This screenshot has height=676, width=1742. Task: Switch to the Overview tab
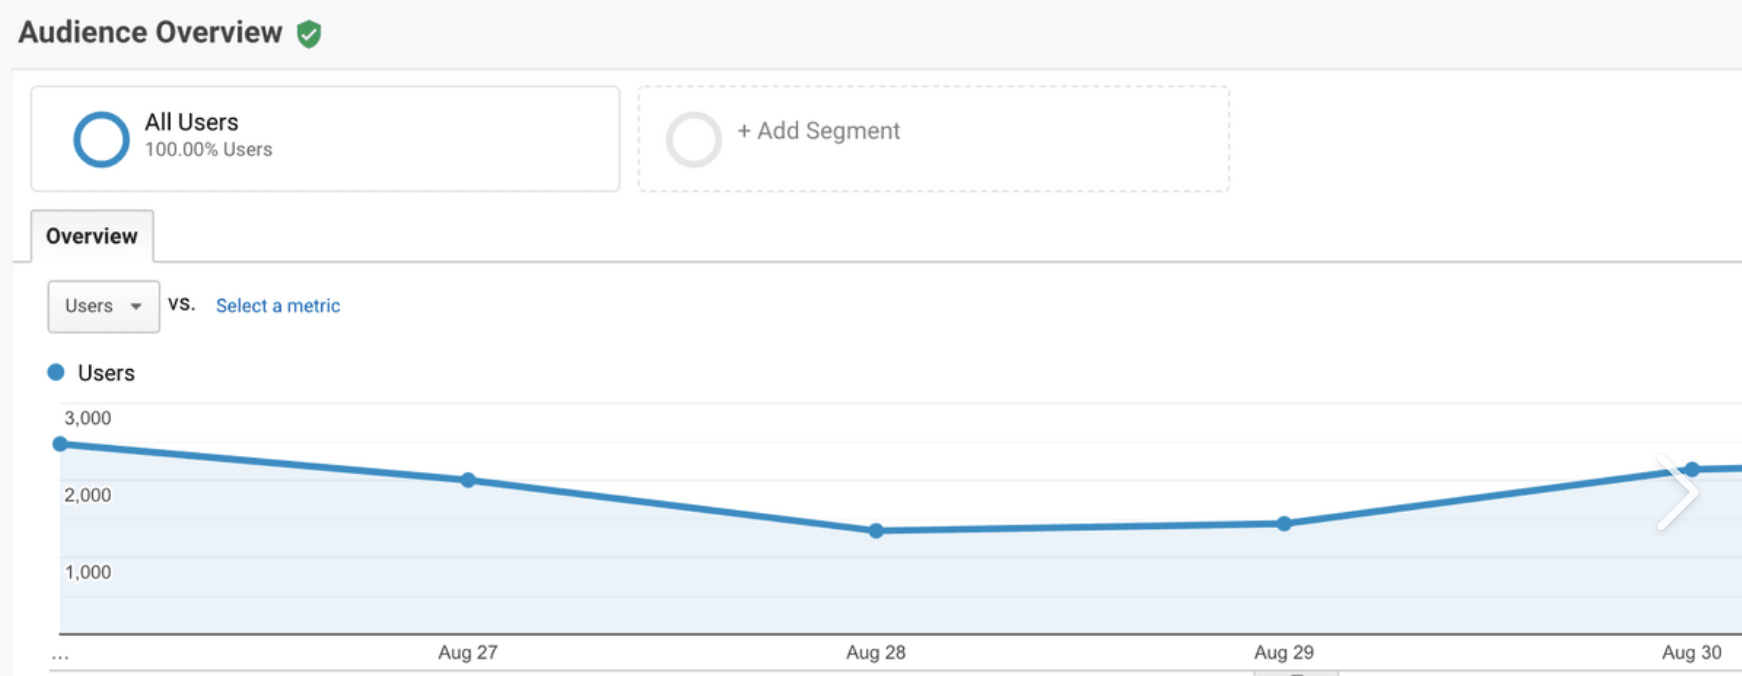tap(91, 236)
